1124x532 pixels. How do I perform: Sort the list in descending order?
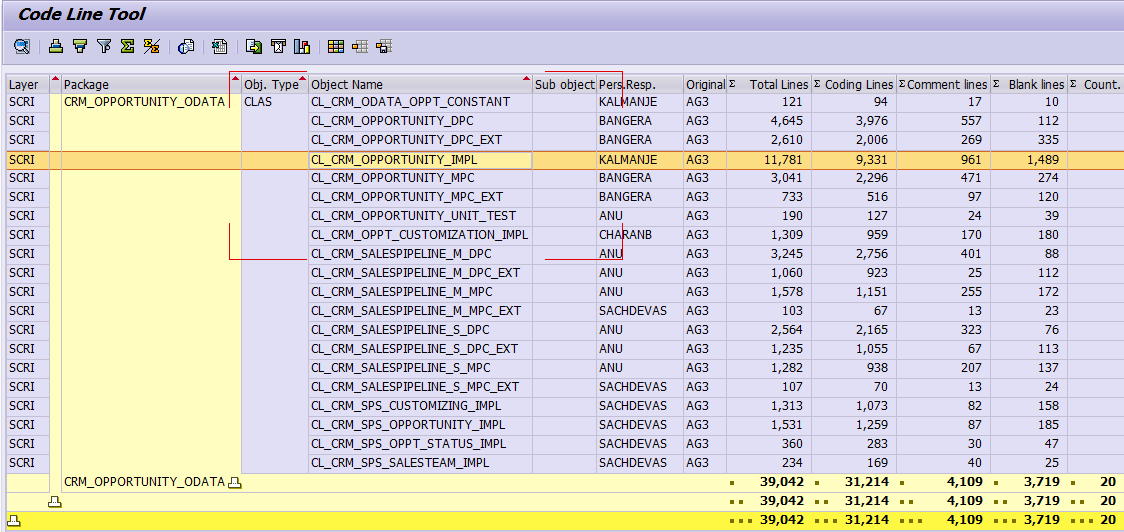[80, 47]
